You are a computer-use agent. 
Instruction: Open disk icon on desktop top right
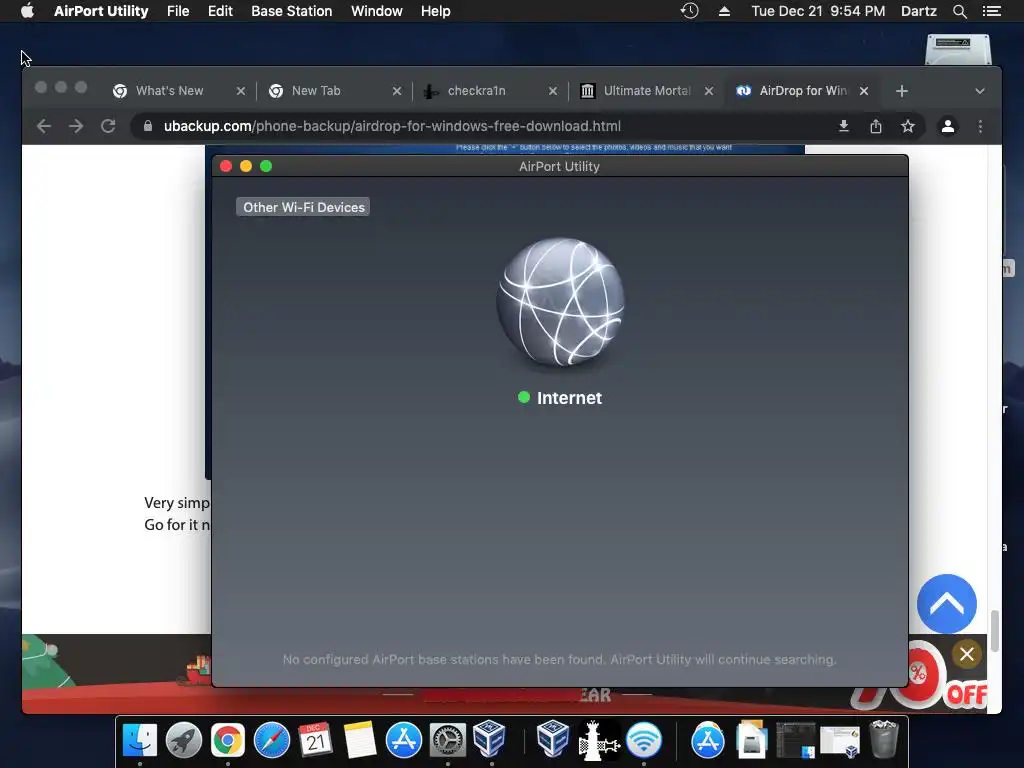(x=958, y=49)
